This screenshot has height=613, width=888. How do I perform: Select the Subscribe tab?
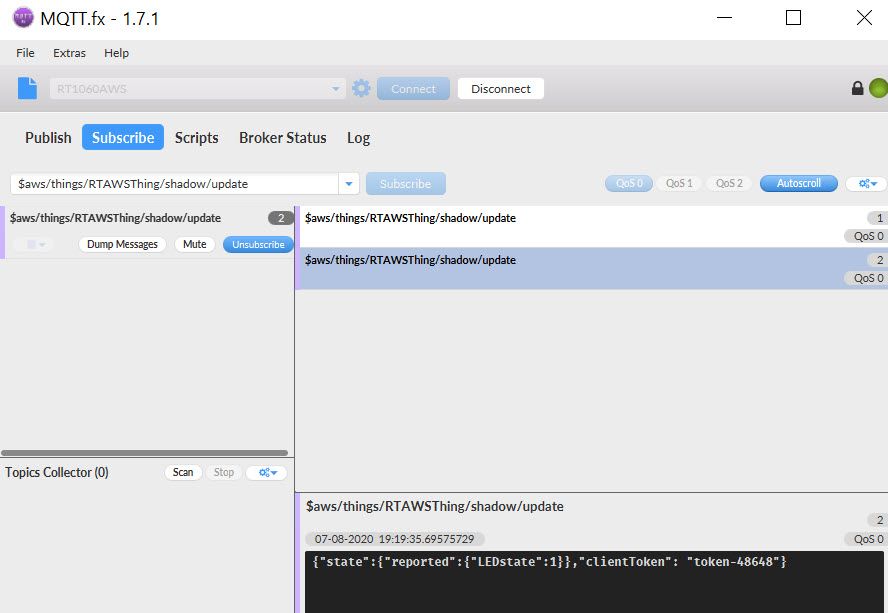123,137
